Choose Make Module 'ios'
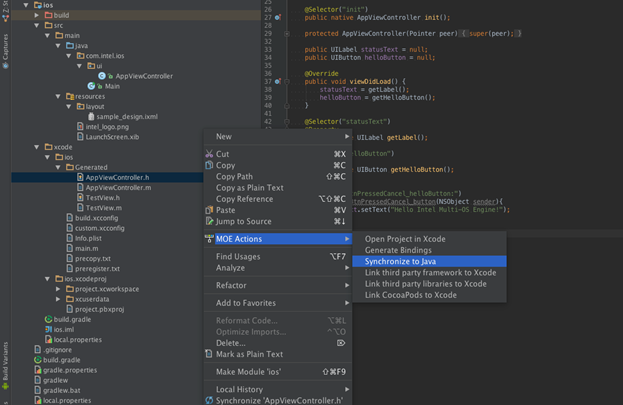 278,372
